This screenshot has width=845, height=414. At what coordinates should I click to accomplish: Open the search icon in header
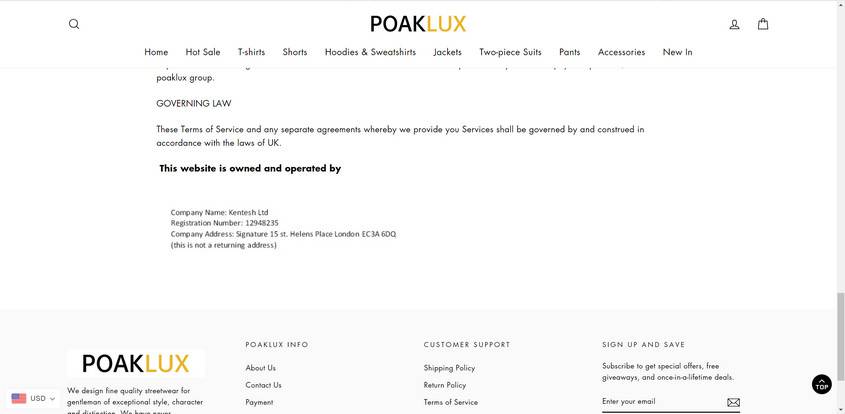(x=74, y=24)
